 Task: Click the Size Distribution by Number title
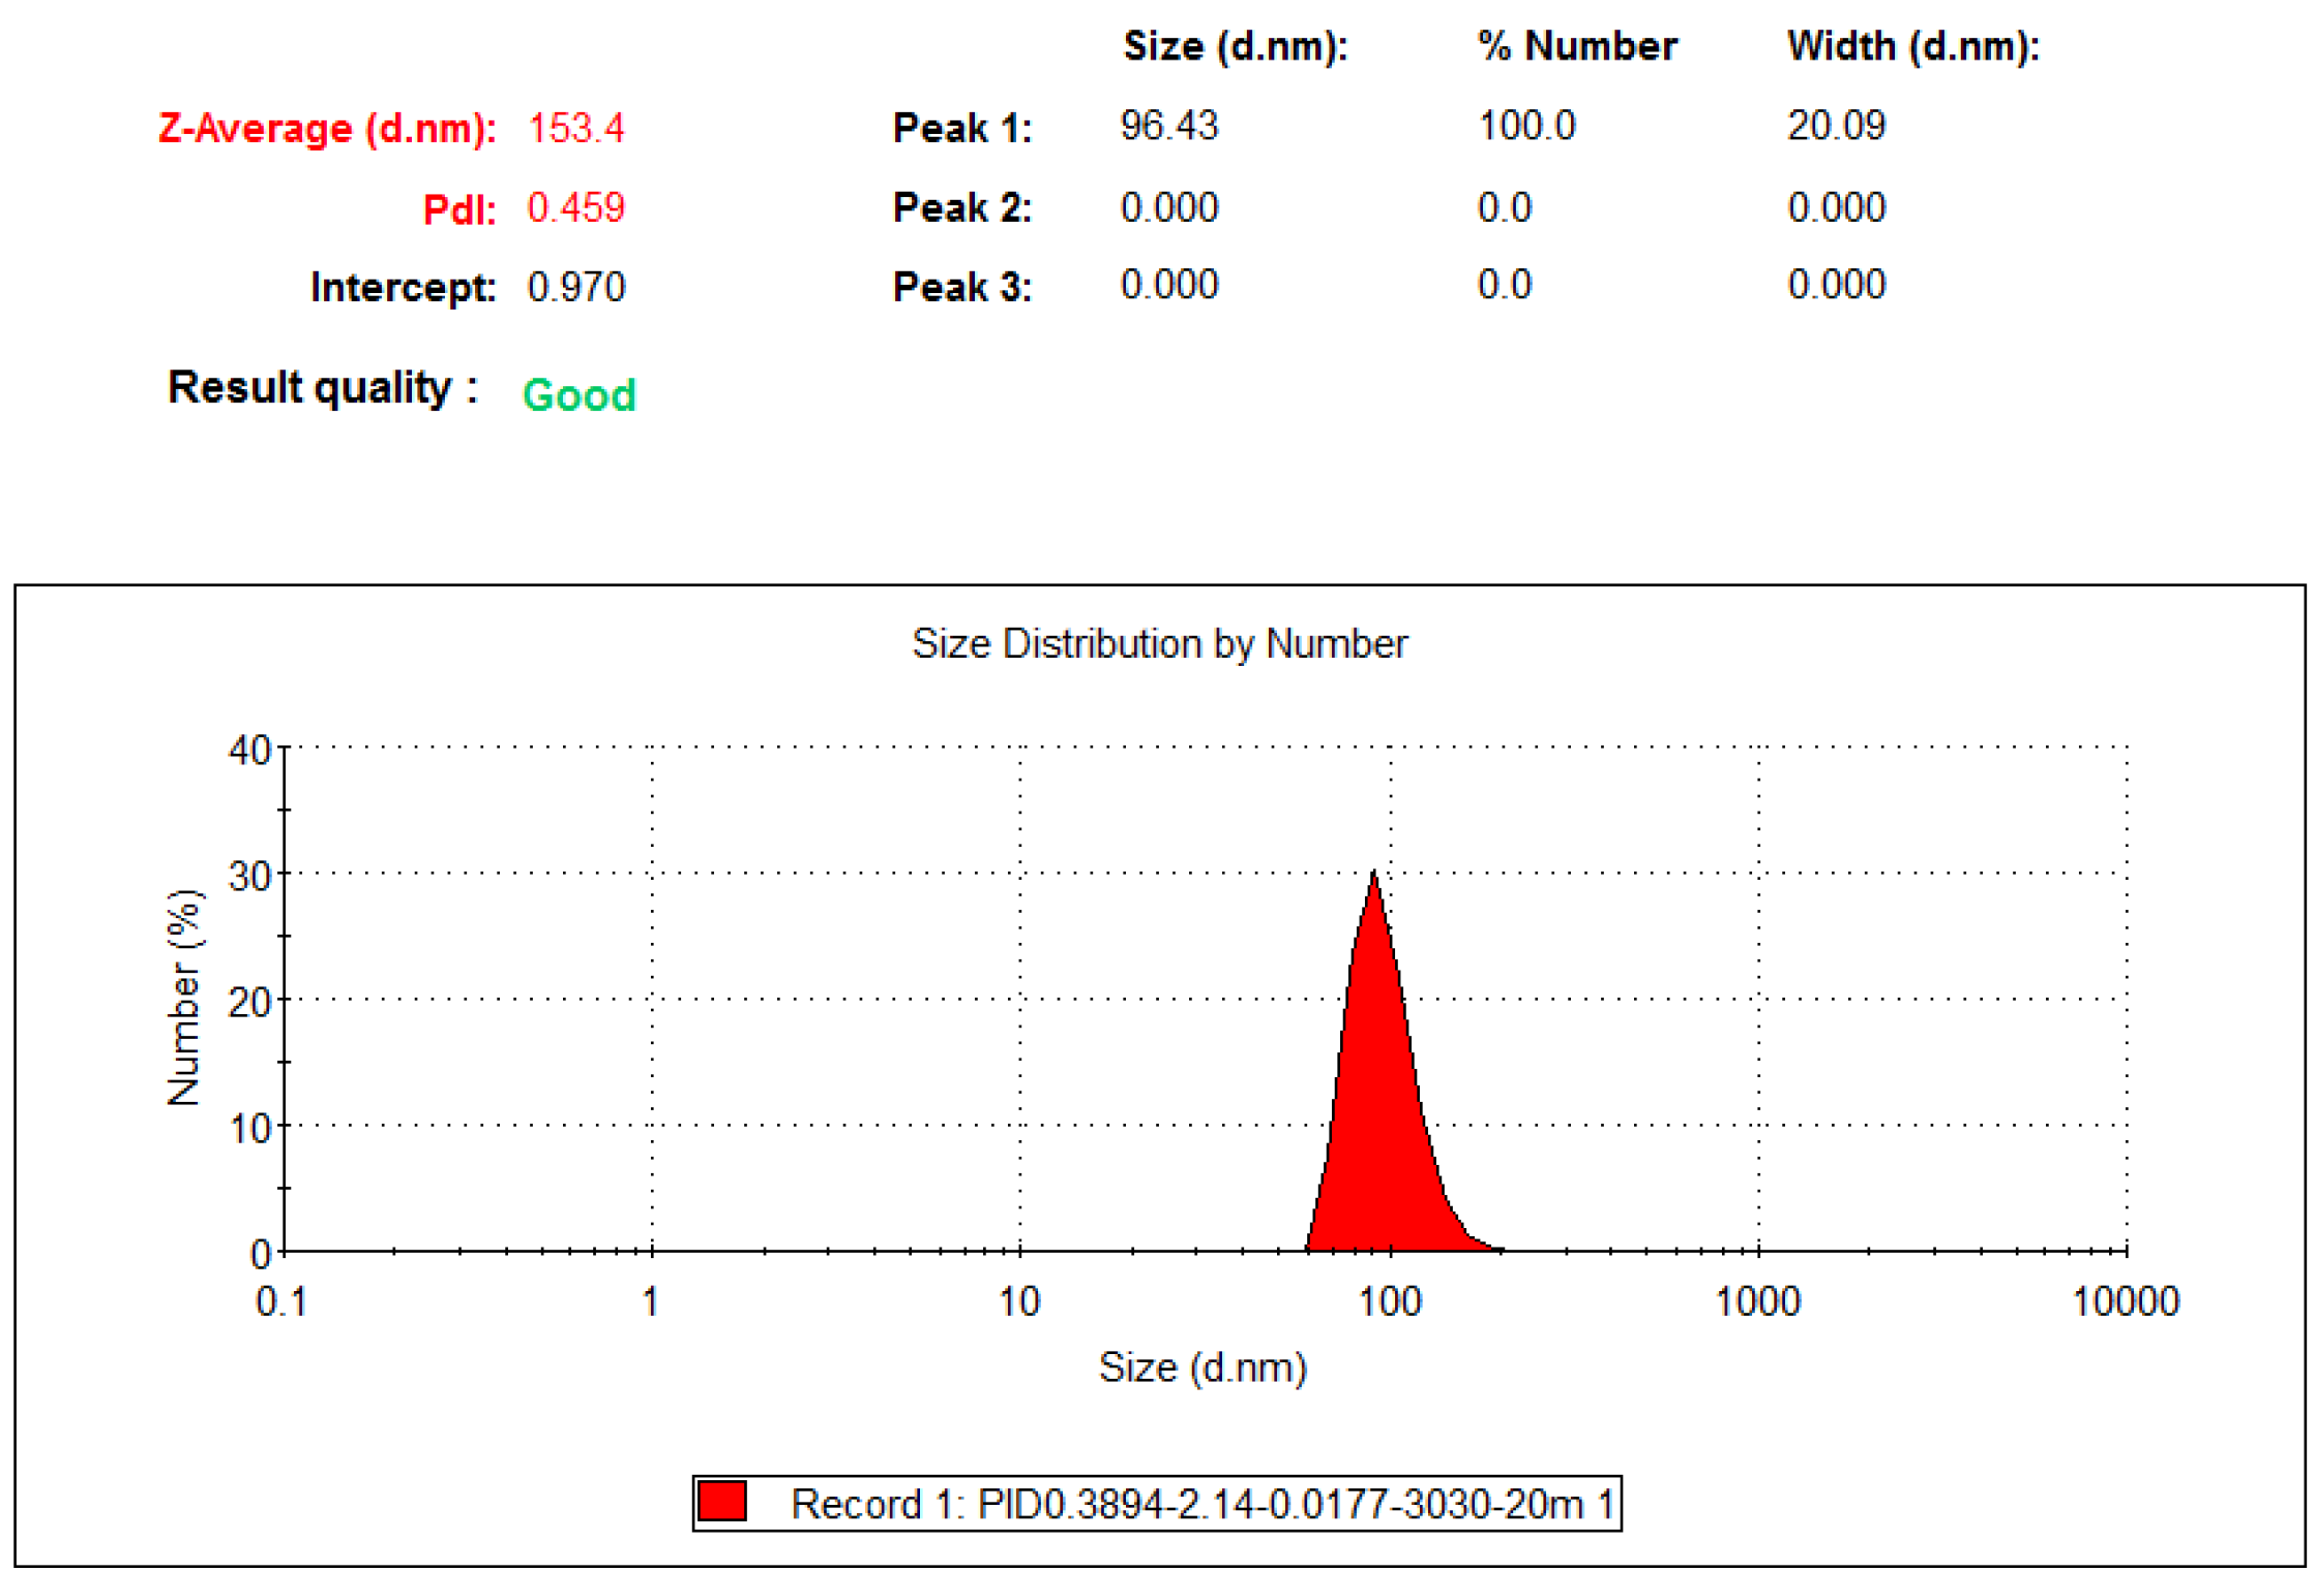point(1159,644)
